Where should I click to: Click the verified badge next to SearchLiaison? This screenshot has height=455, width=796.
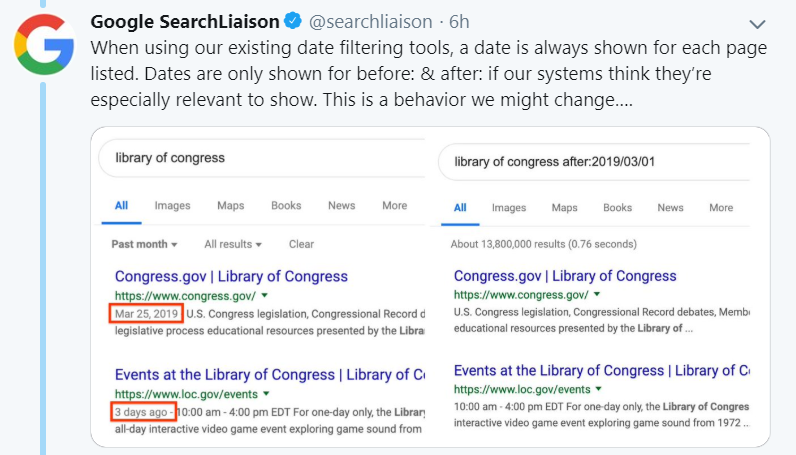coord(293,21)
